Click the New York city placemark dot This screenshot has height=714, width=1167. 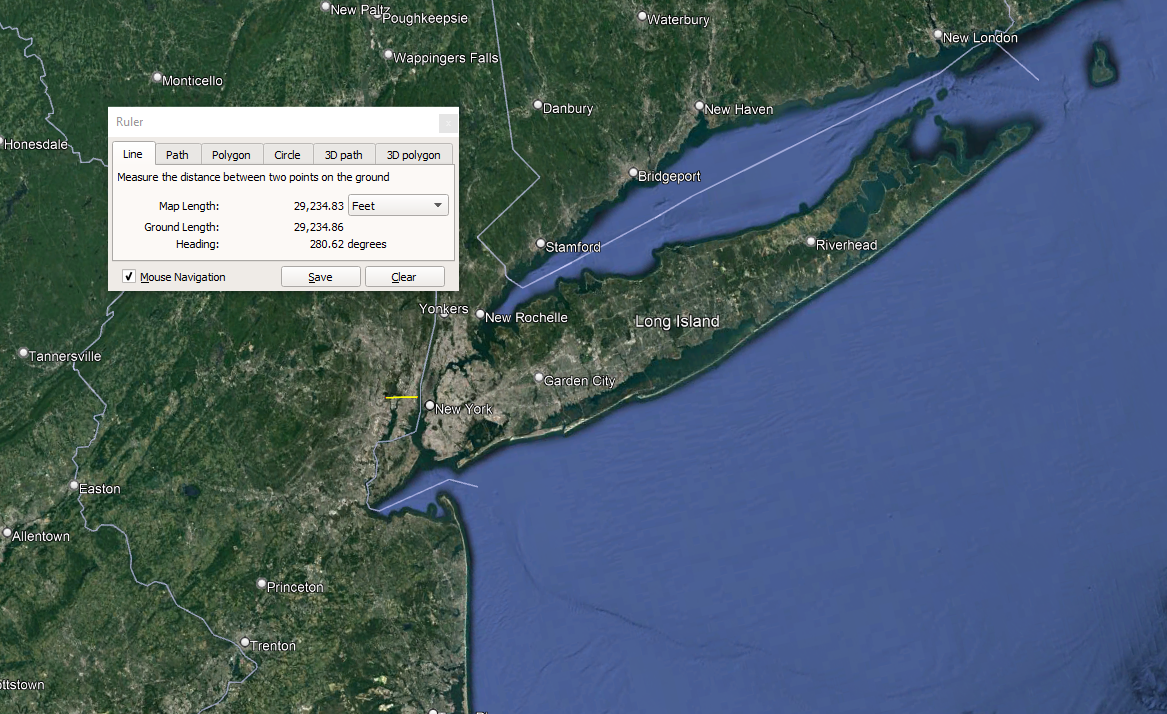click(x=430, y=406)
